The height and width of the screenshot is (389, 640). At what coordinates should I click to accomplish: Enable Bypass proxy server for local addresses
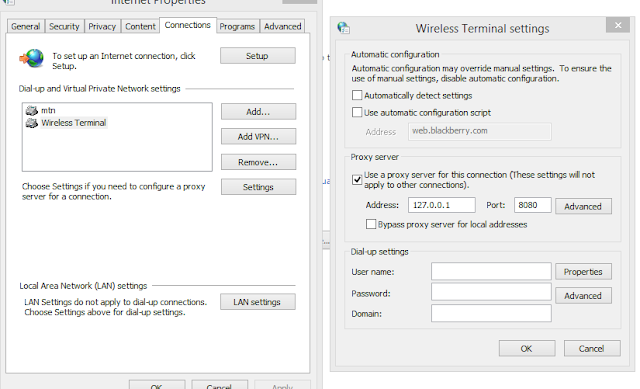pyautogui.click(x=371, y=224)
